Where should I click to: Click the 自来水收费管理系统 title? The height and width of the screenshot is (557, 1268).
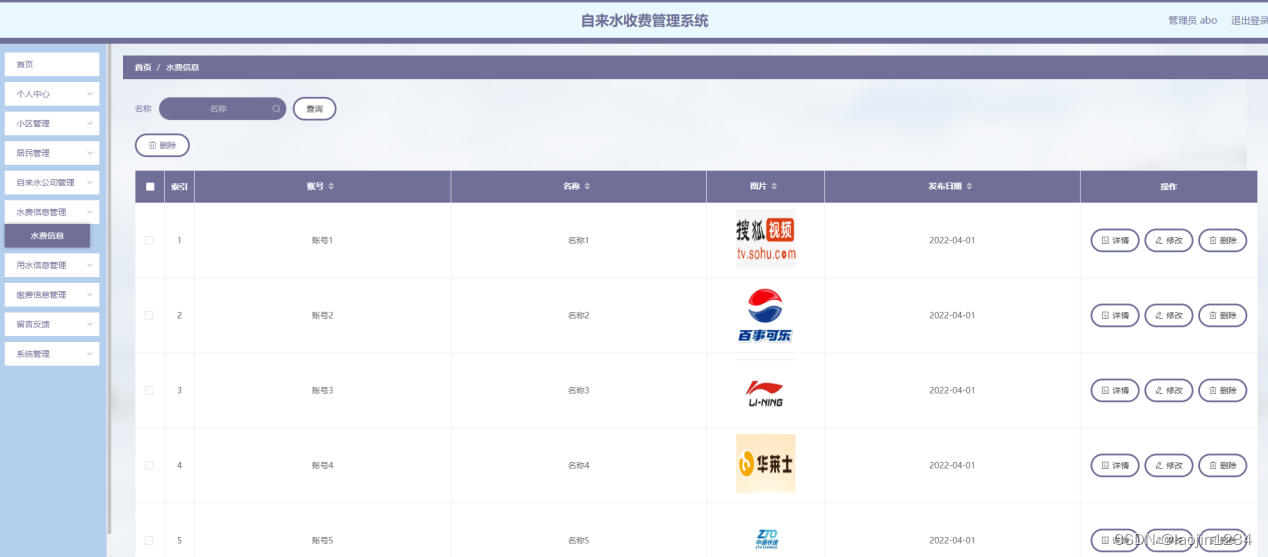pos(644,20)
